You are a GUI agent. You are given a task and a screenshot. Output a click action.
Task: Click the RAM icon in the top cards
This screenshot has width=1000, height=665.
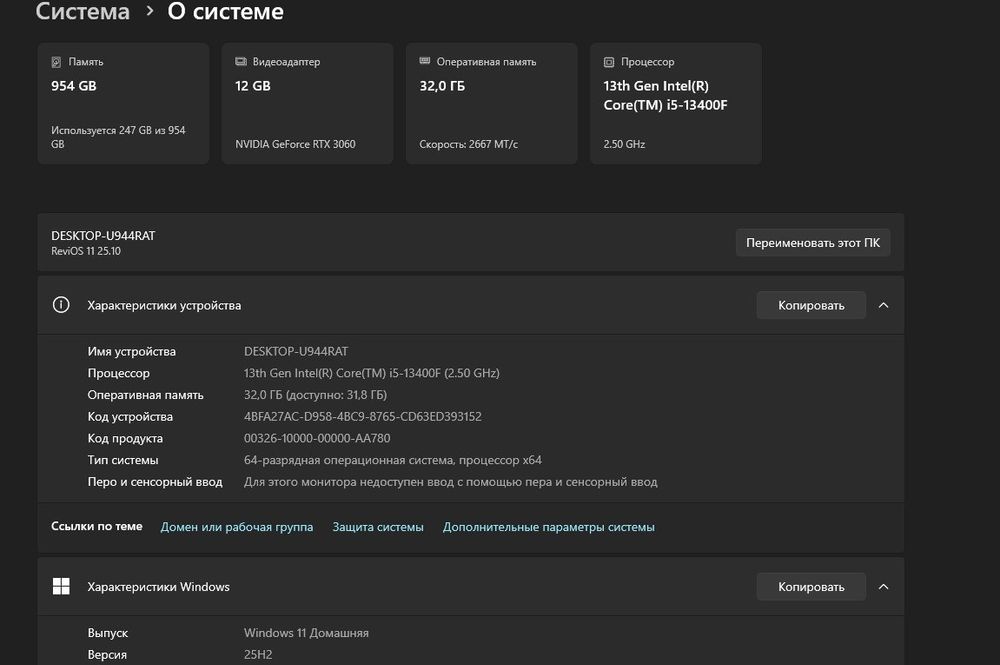pos(425,61)
